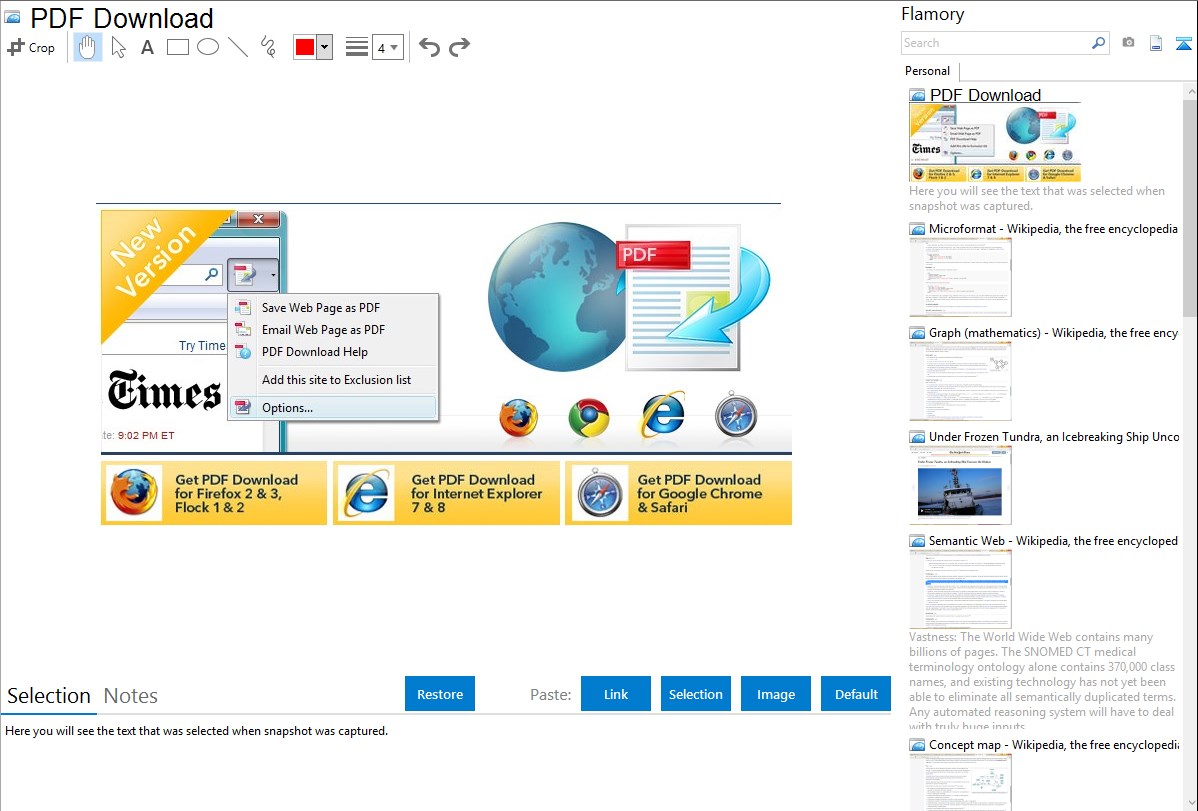Switch to the Notes tab

[x=131, y=696]
